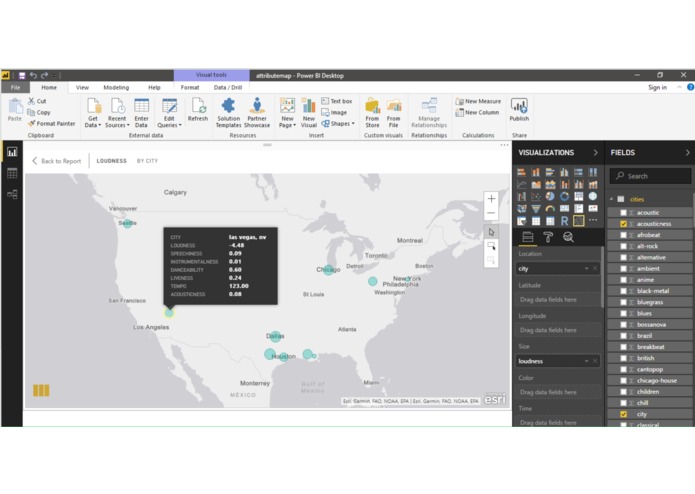Add a New Page
695x494 pixels.
coord(287,113)
